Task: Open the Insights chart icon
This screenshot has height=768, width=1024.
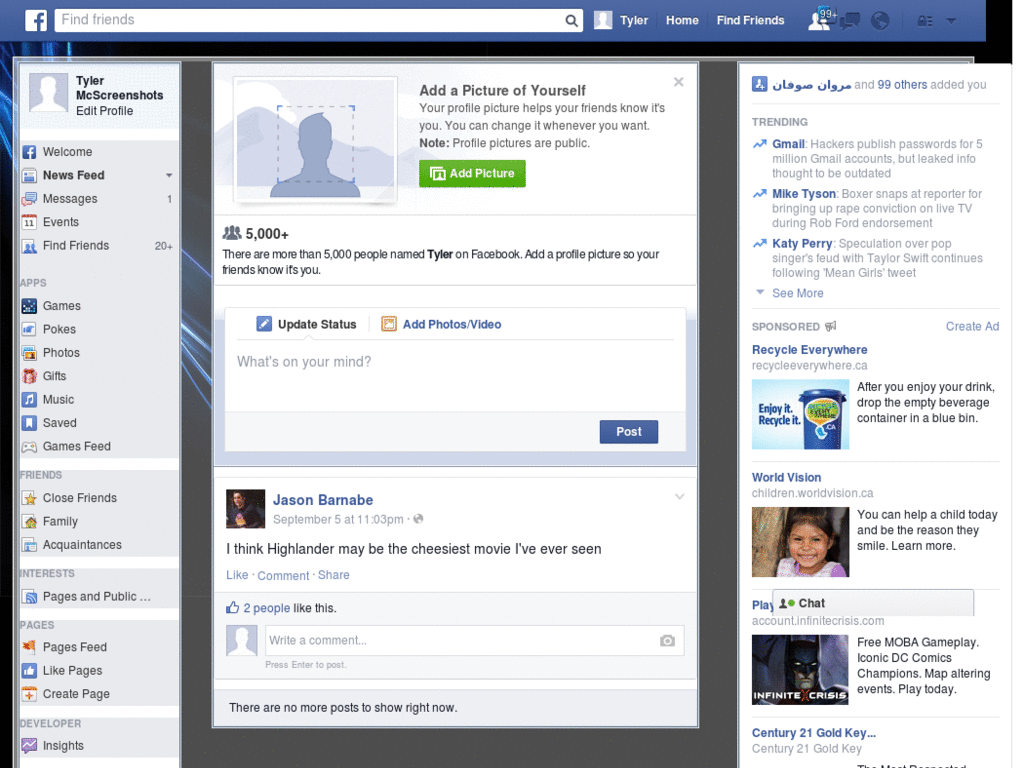Action: (29, 745)
